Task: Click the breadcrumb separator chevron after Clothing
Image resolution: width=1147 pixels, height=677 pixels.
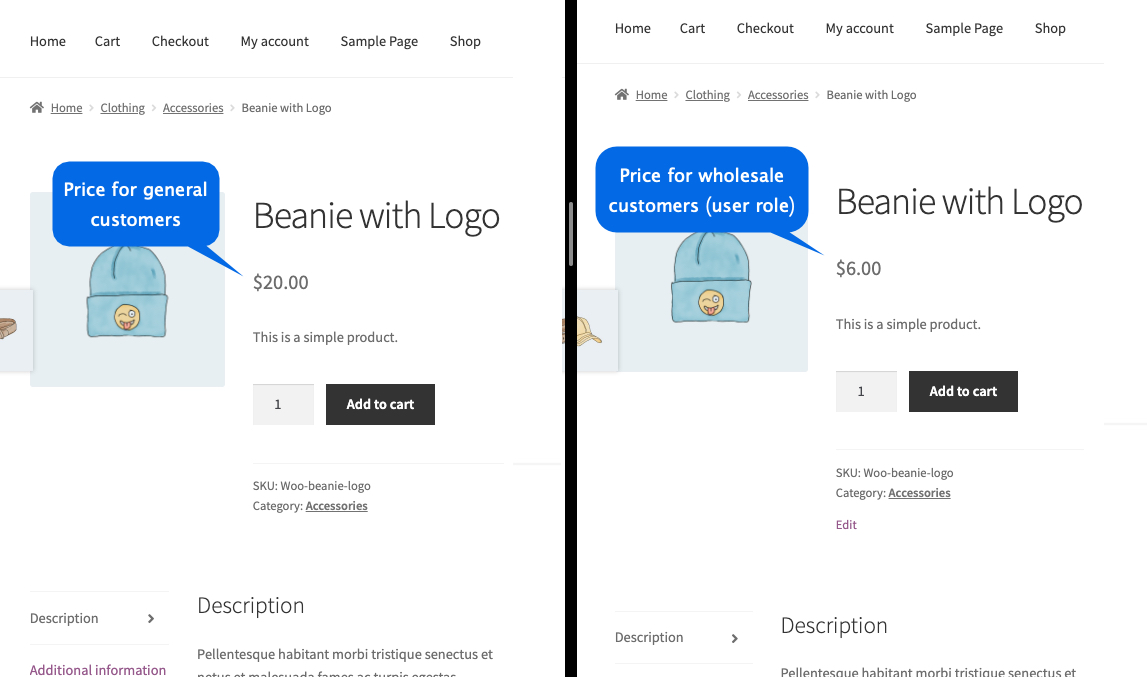Action: [152, 107]
